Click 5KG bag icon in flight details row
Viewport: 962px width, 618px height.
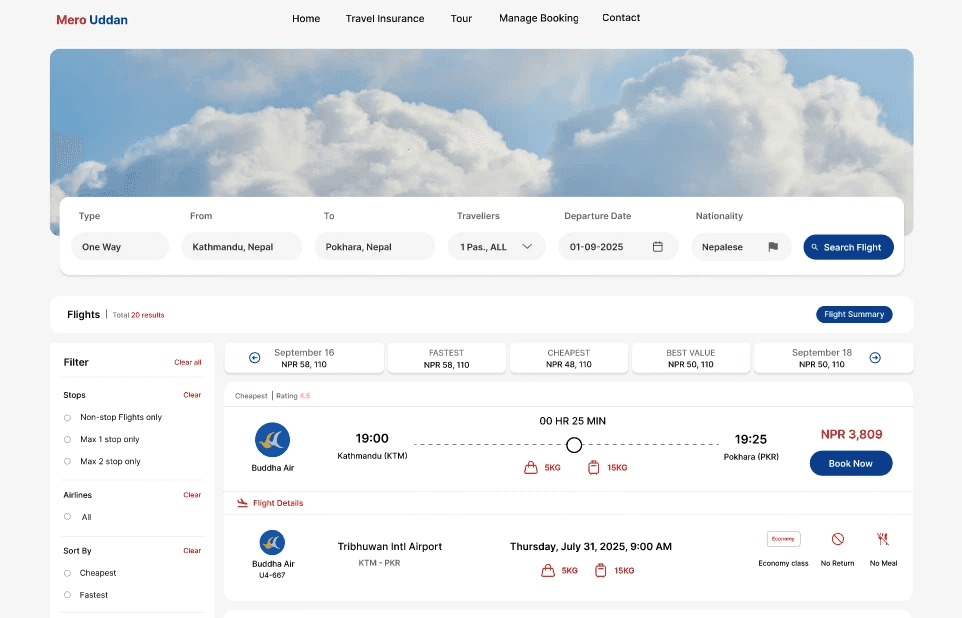pyautogui.click(x=548, y=571)
